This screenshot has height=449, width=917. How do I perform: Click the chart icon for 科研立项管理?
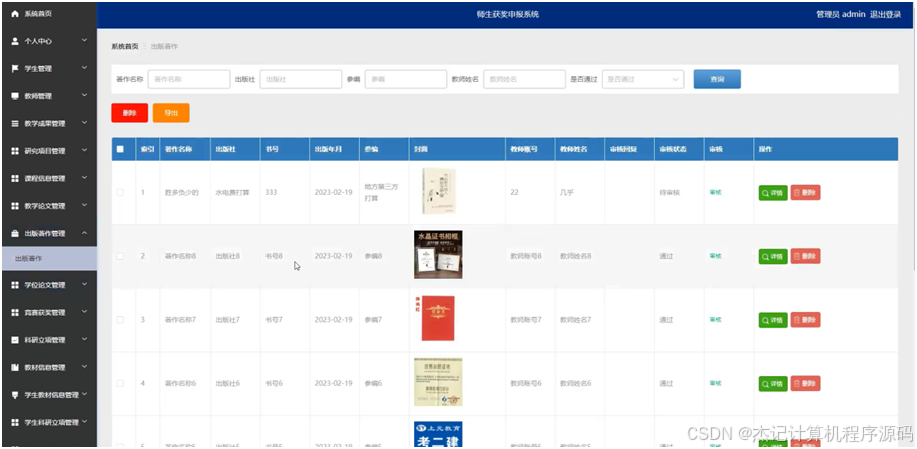(x=15, y=340)
